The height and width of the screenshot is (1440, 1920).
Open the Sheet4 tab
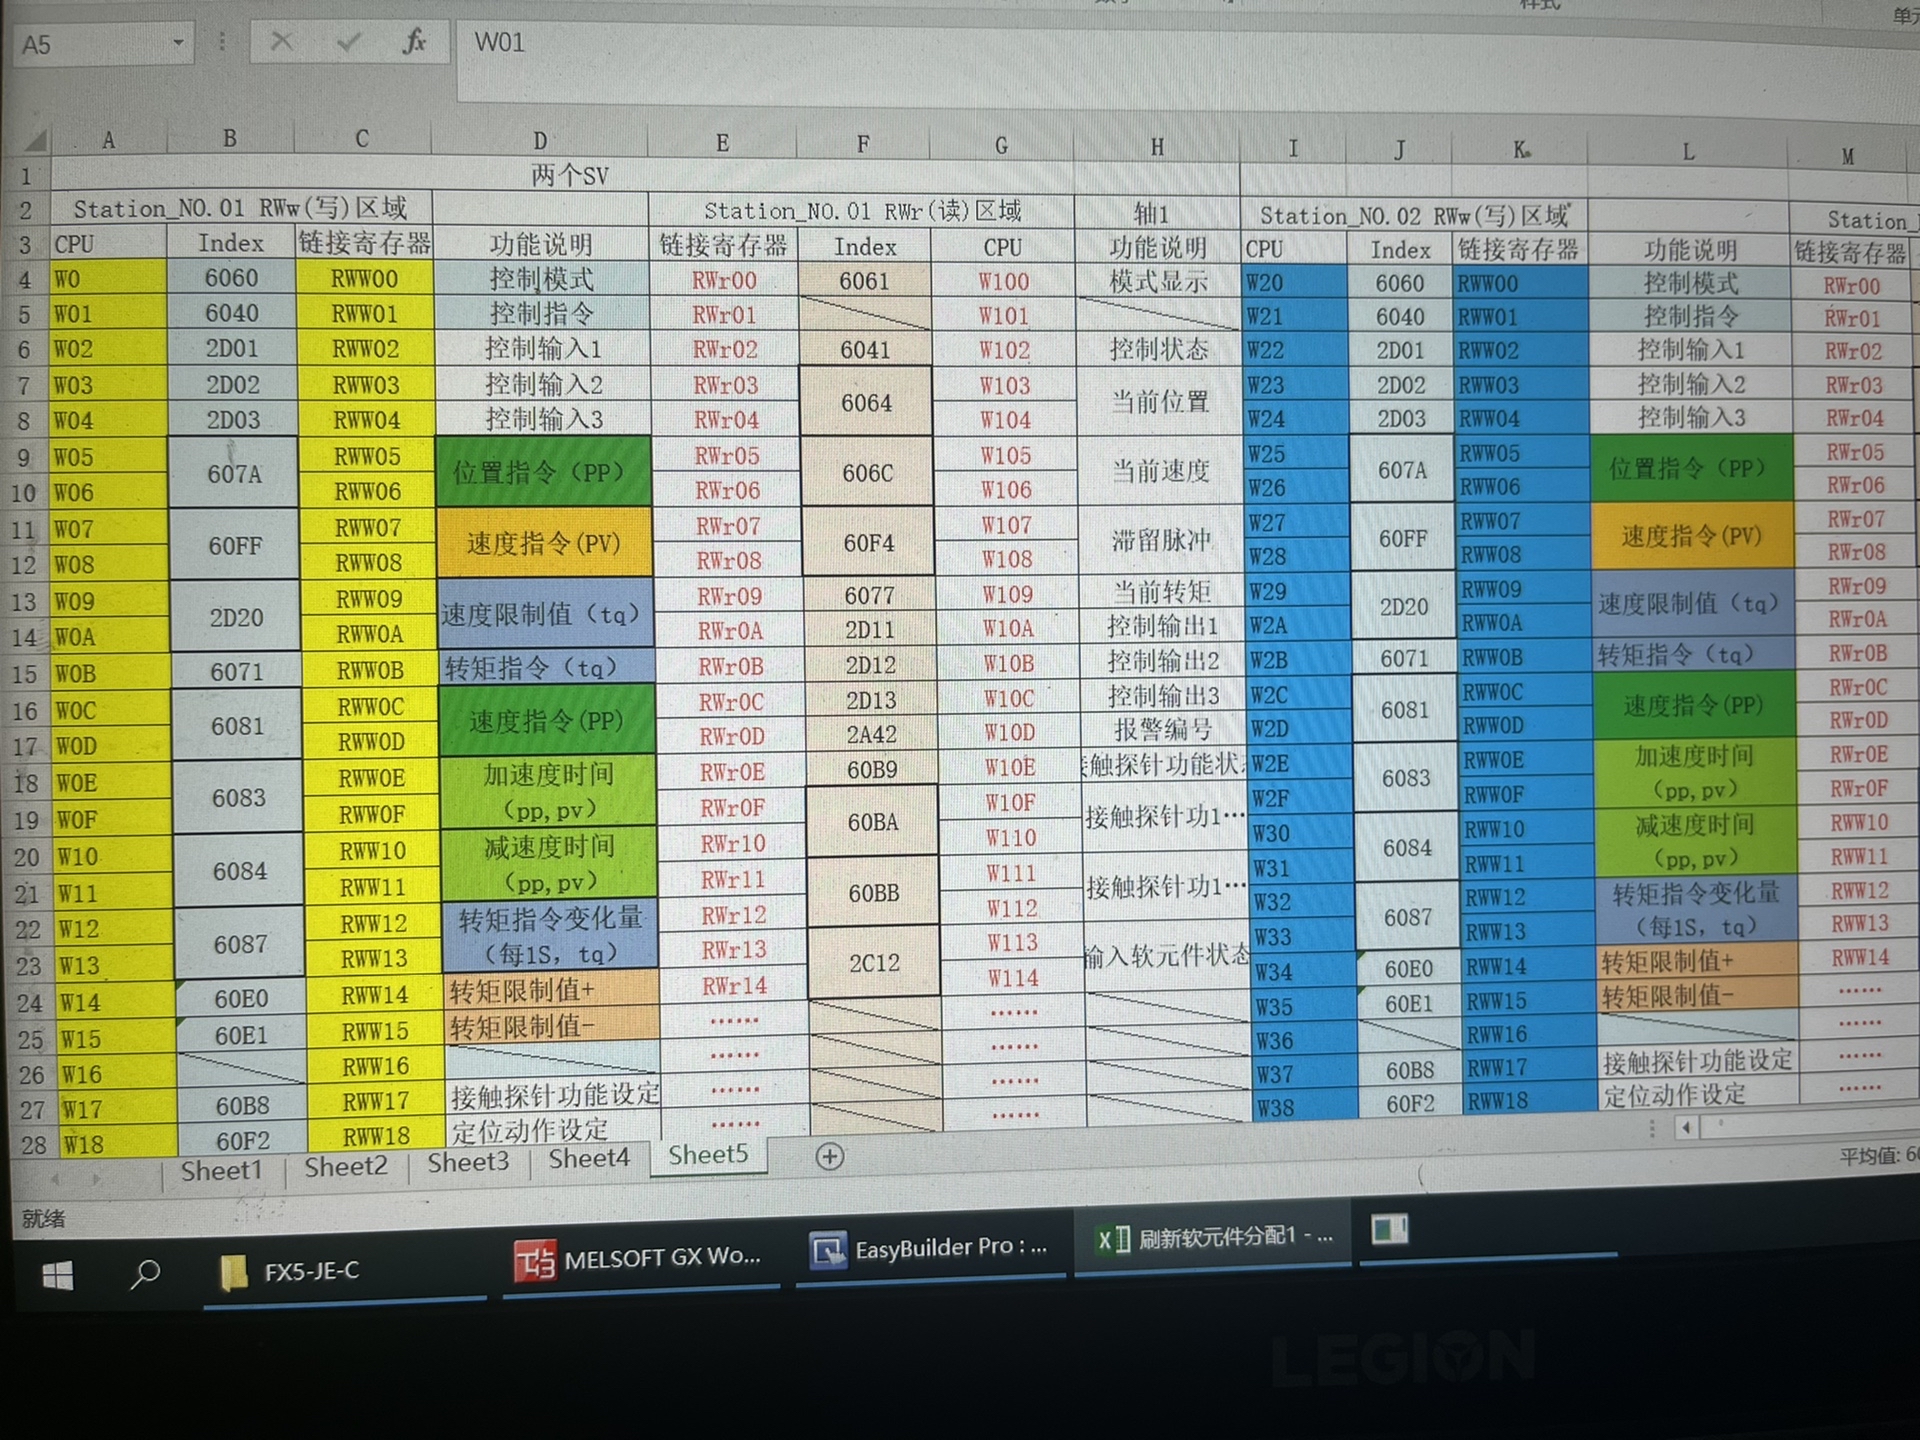[x=589, y=1158]
